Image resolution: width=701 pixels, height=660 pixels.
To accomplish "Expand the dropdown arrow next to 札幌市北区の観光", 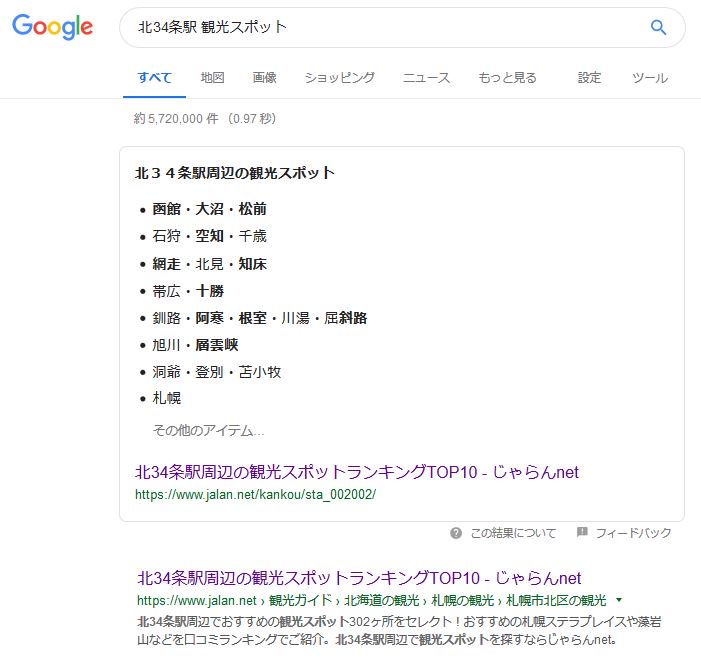I will (619, 600).
